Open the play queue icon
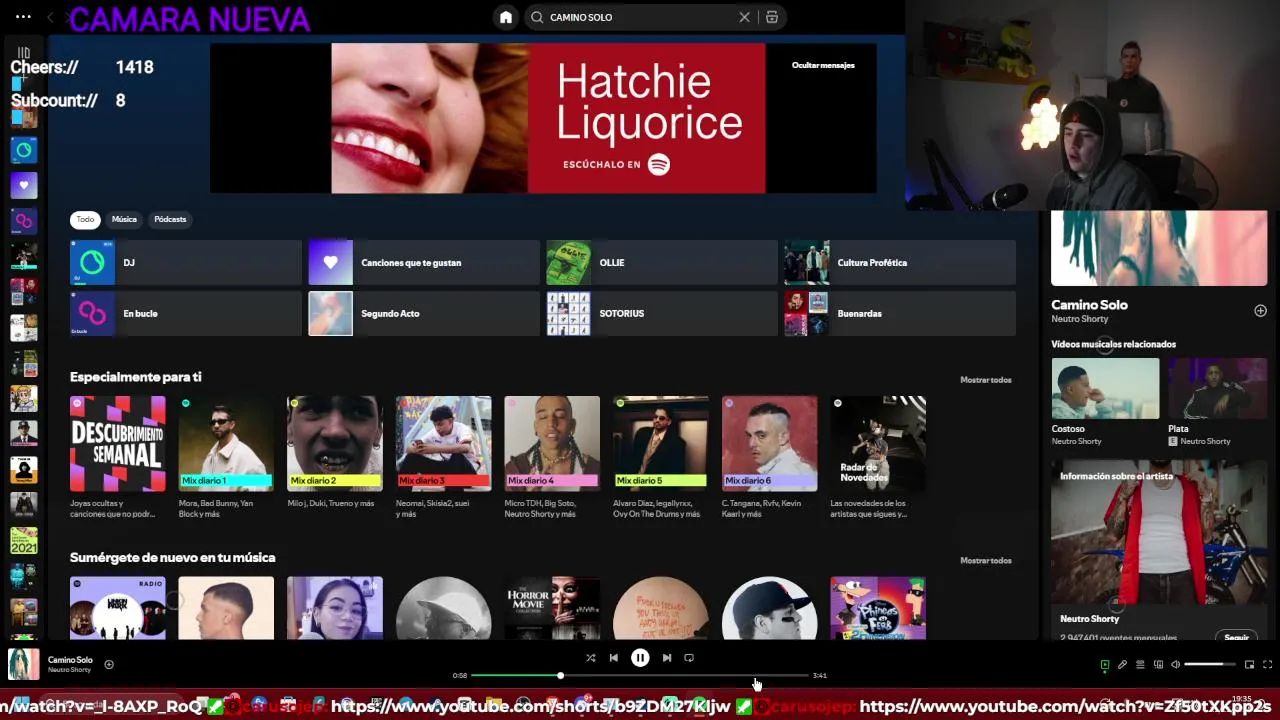 coord(1140,664)
